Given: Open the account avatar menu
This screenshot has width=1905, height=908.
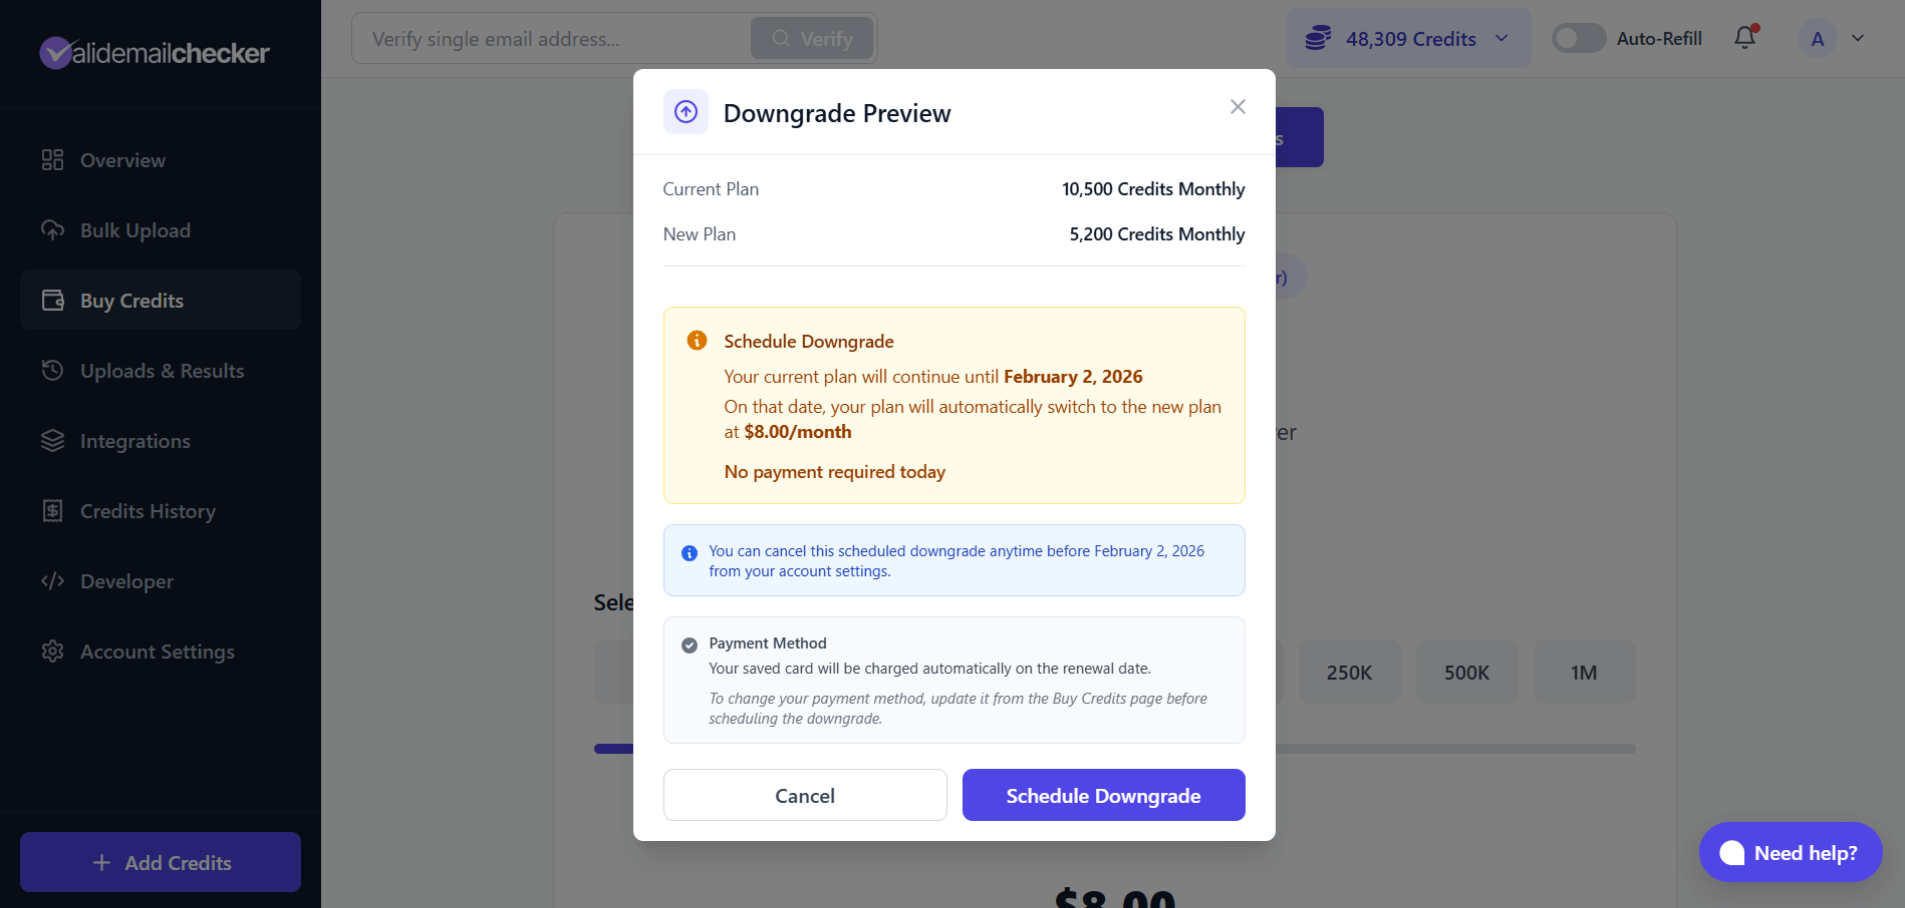Looking at the screenshot, I should coord(1815,37).
